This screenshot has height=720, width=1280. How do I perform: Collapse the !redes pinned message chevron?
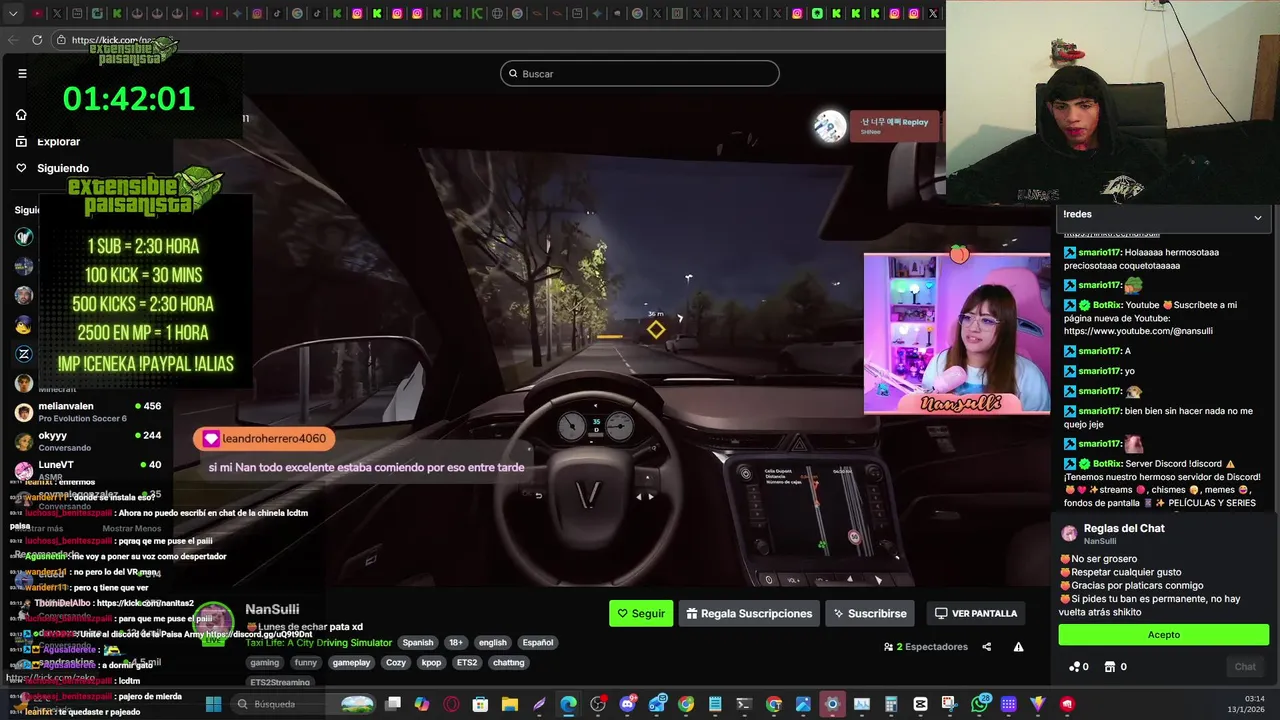pos(1258,216)
